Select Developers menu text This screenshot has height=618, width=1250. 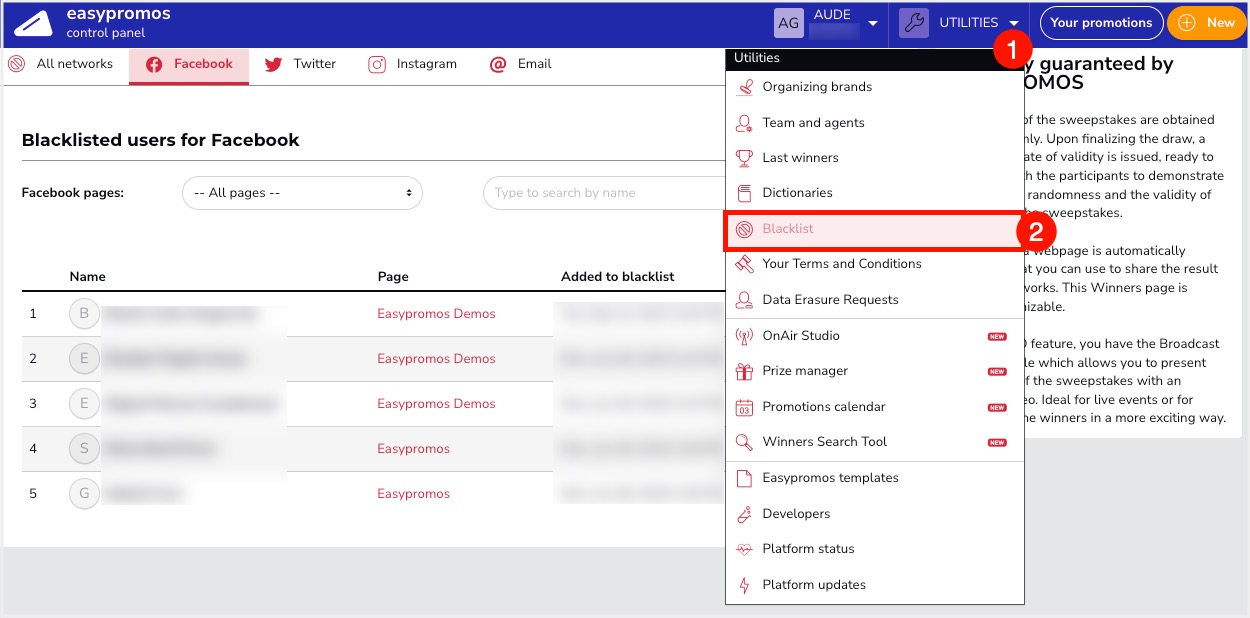796,514
